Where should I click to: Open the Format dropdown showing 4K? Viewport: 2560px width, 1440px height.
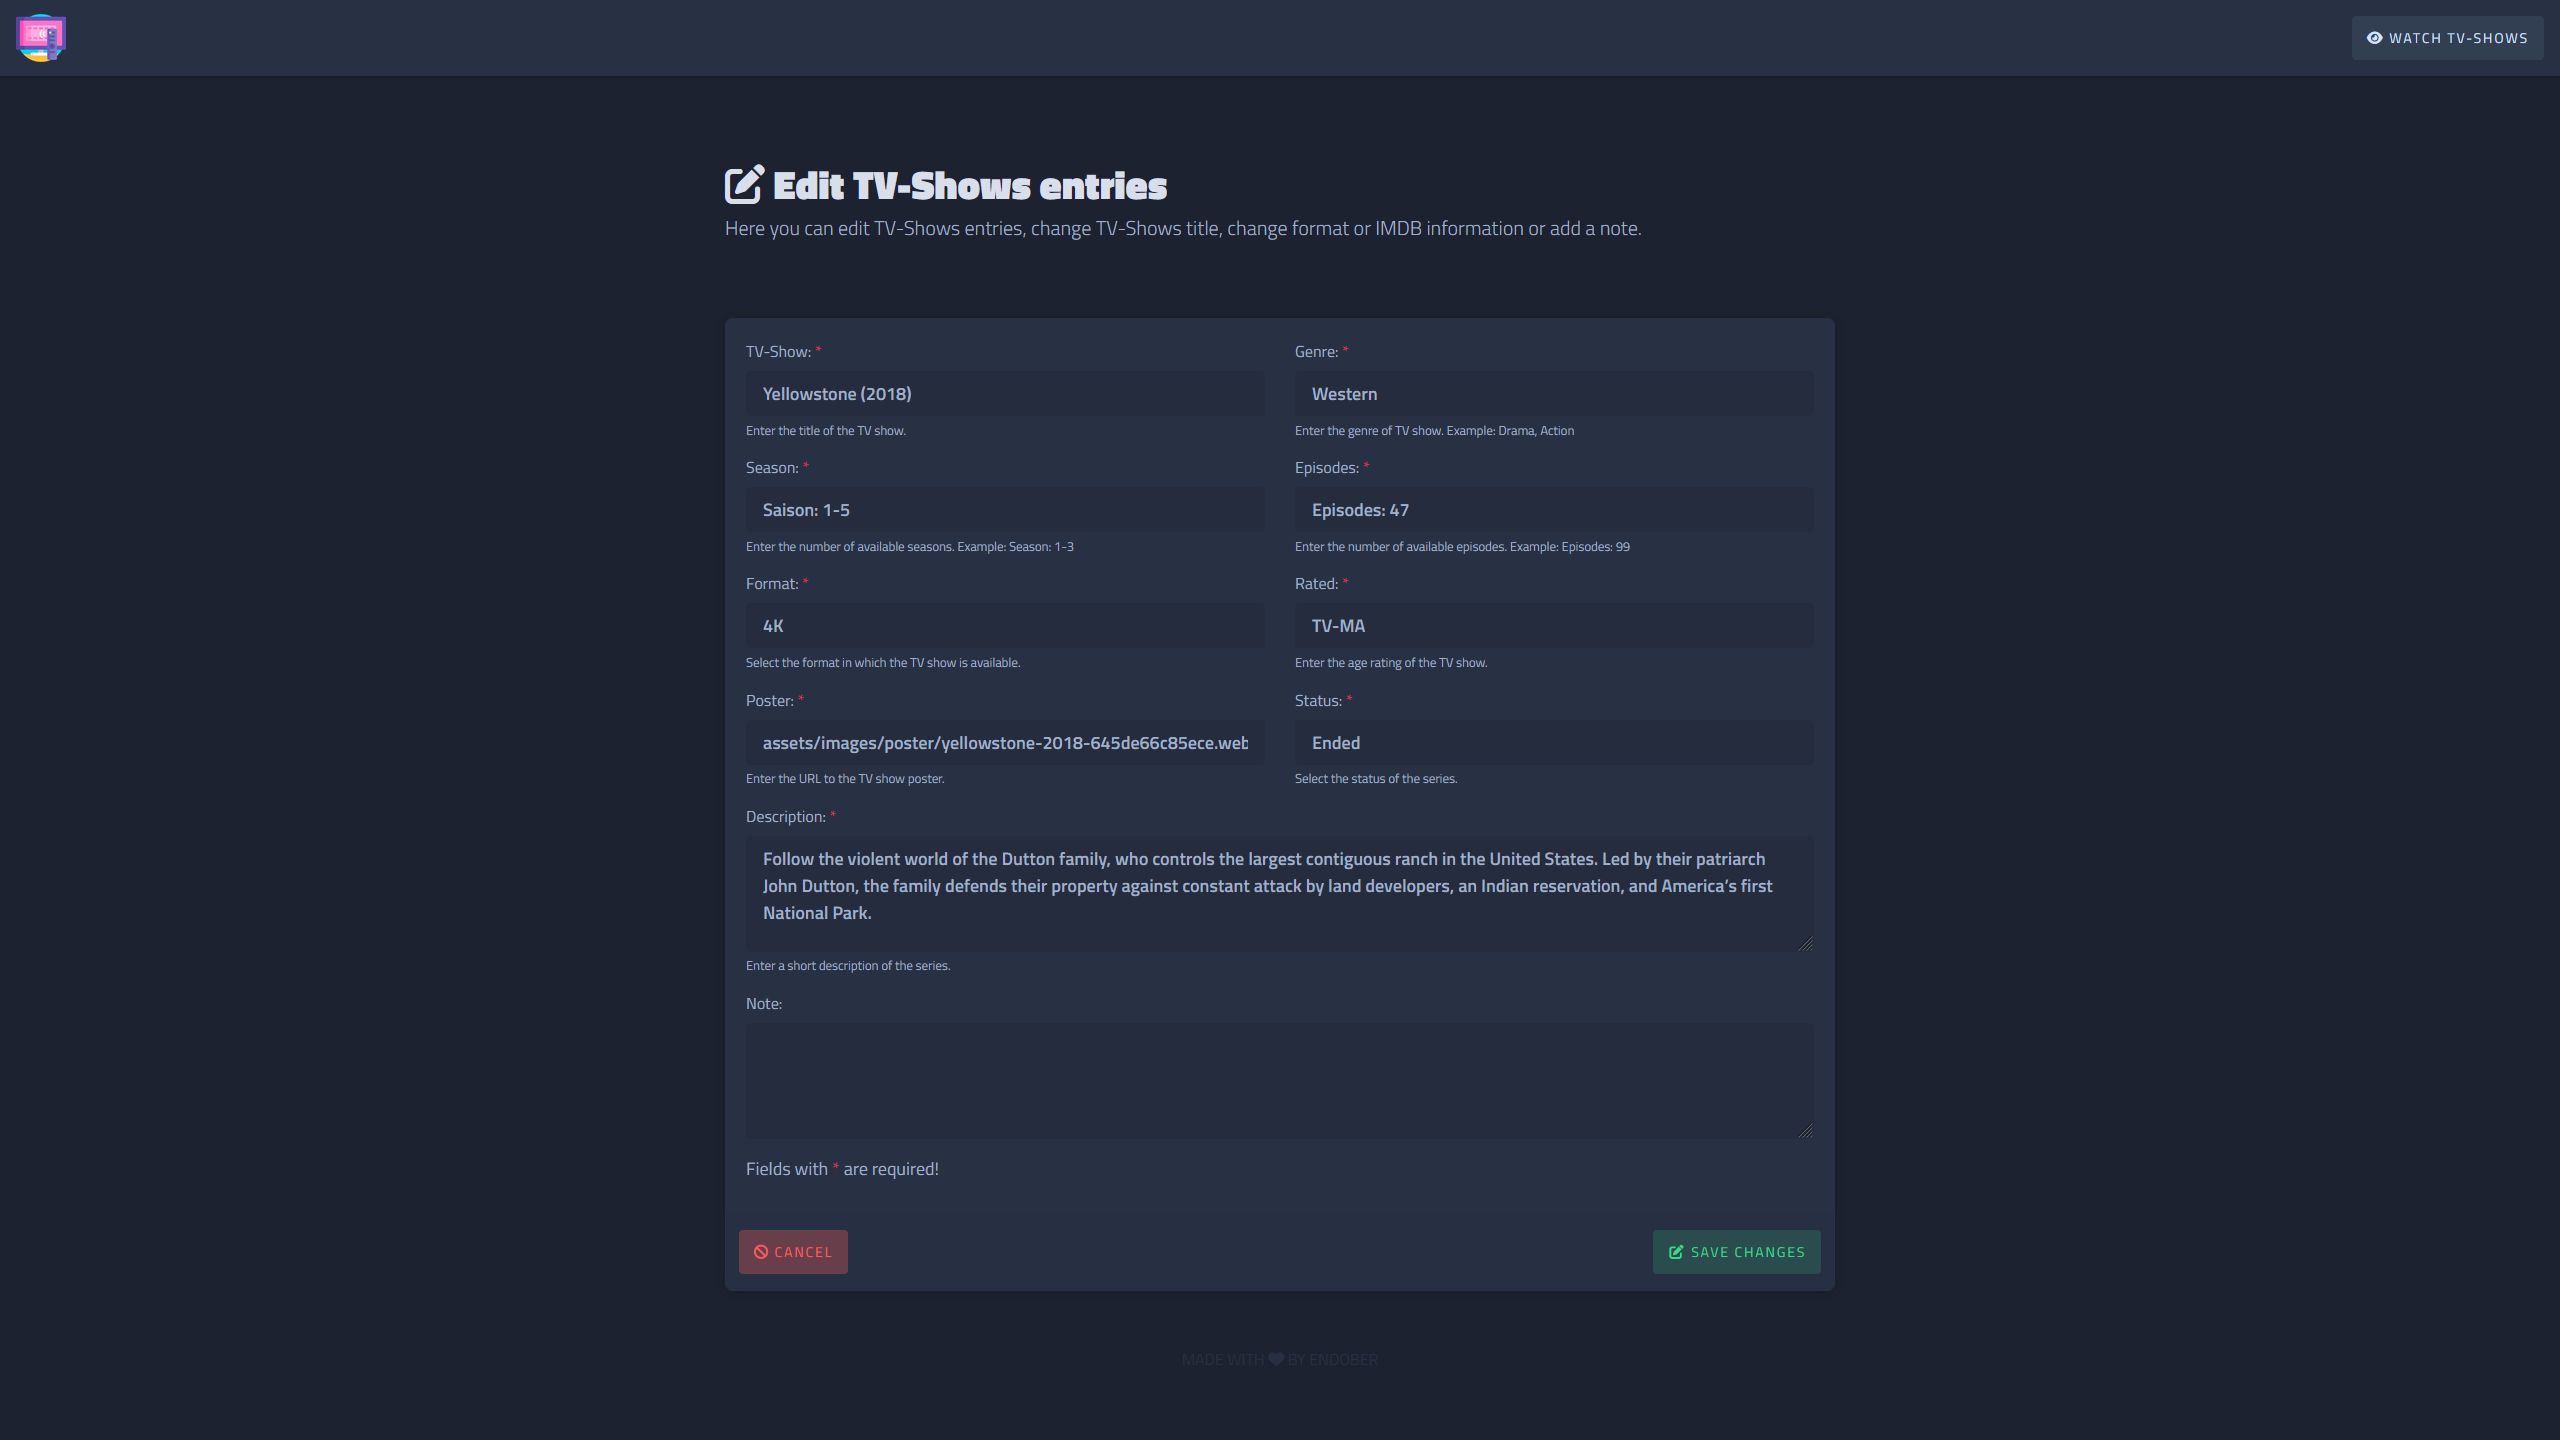pyautogui.click(x=1004, y=626)
